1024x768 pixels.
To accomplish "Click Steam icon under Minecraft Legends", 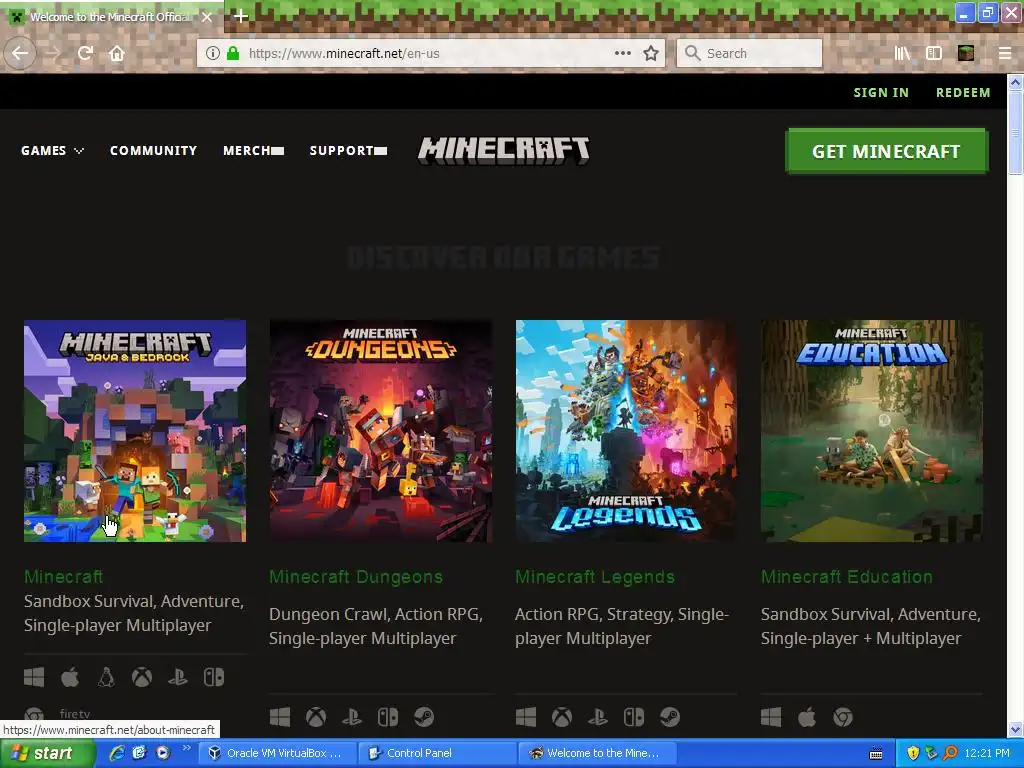I will coord(669,717).
